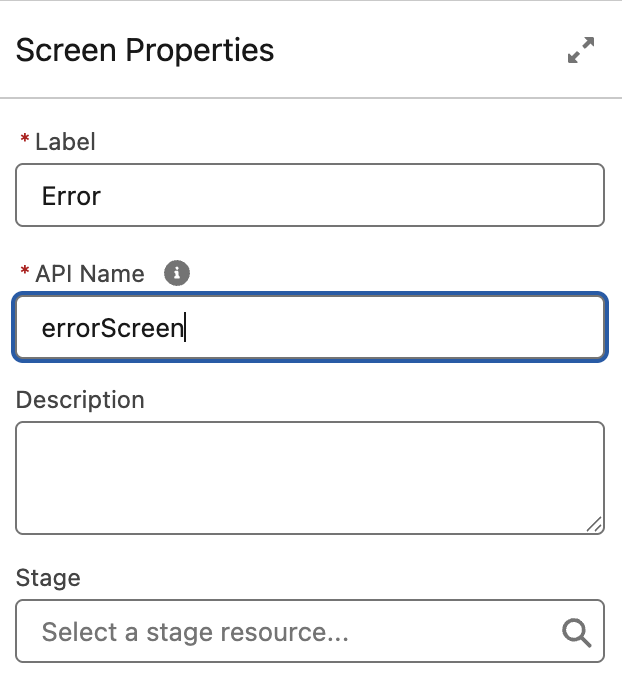The width and height of the screenshot is (622, 694).
Task: Focus the Label input field
Action: pos(310,195)
